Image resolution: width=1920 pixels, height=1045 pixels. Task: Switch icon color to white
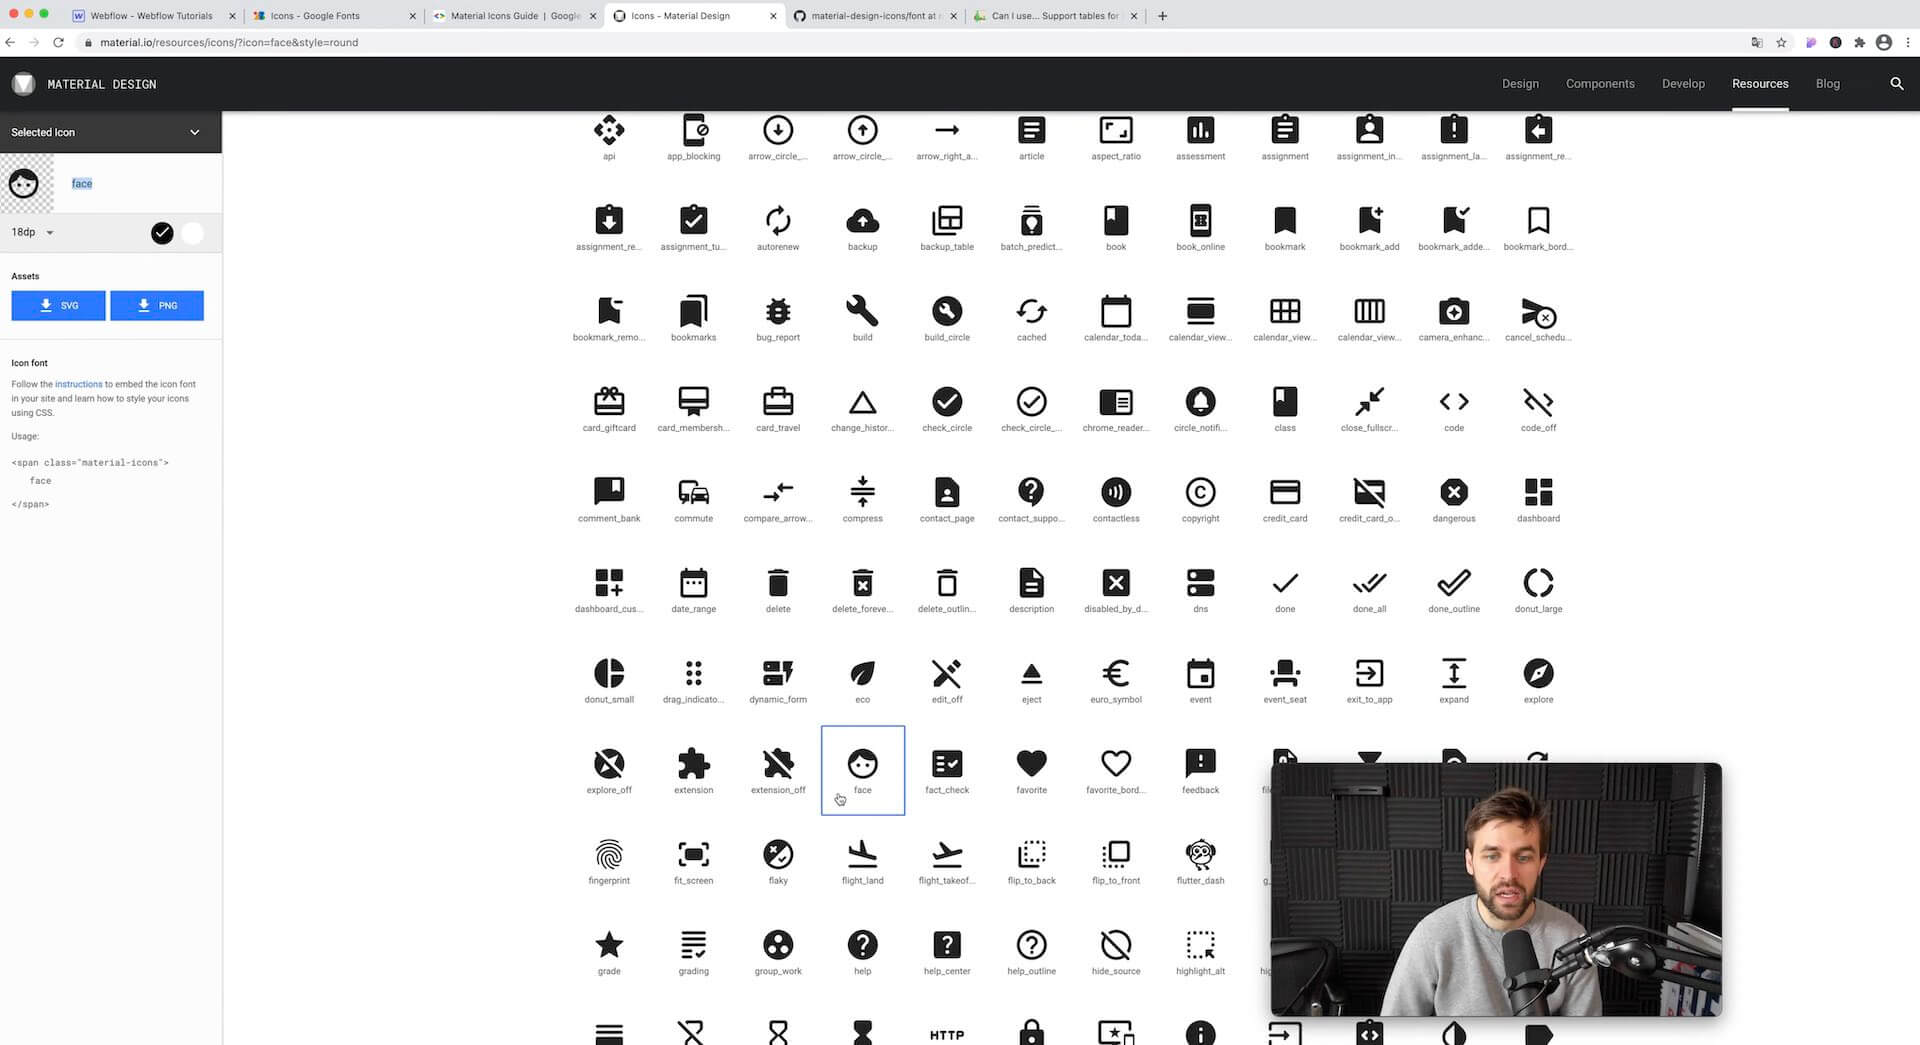tap(191, 232)
